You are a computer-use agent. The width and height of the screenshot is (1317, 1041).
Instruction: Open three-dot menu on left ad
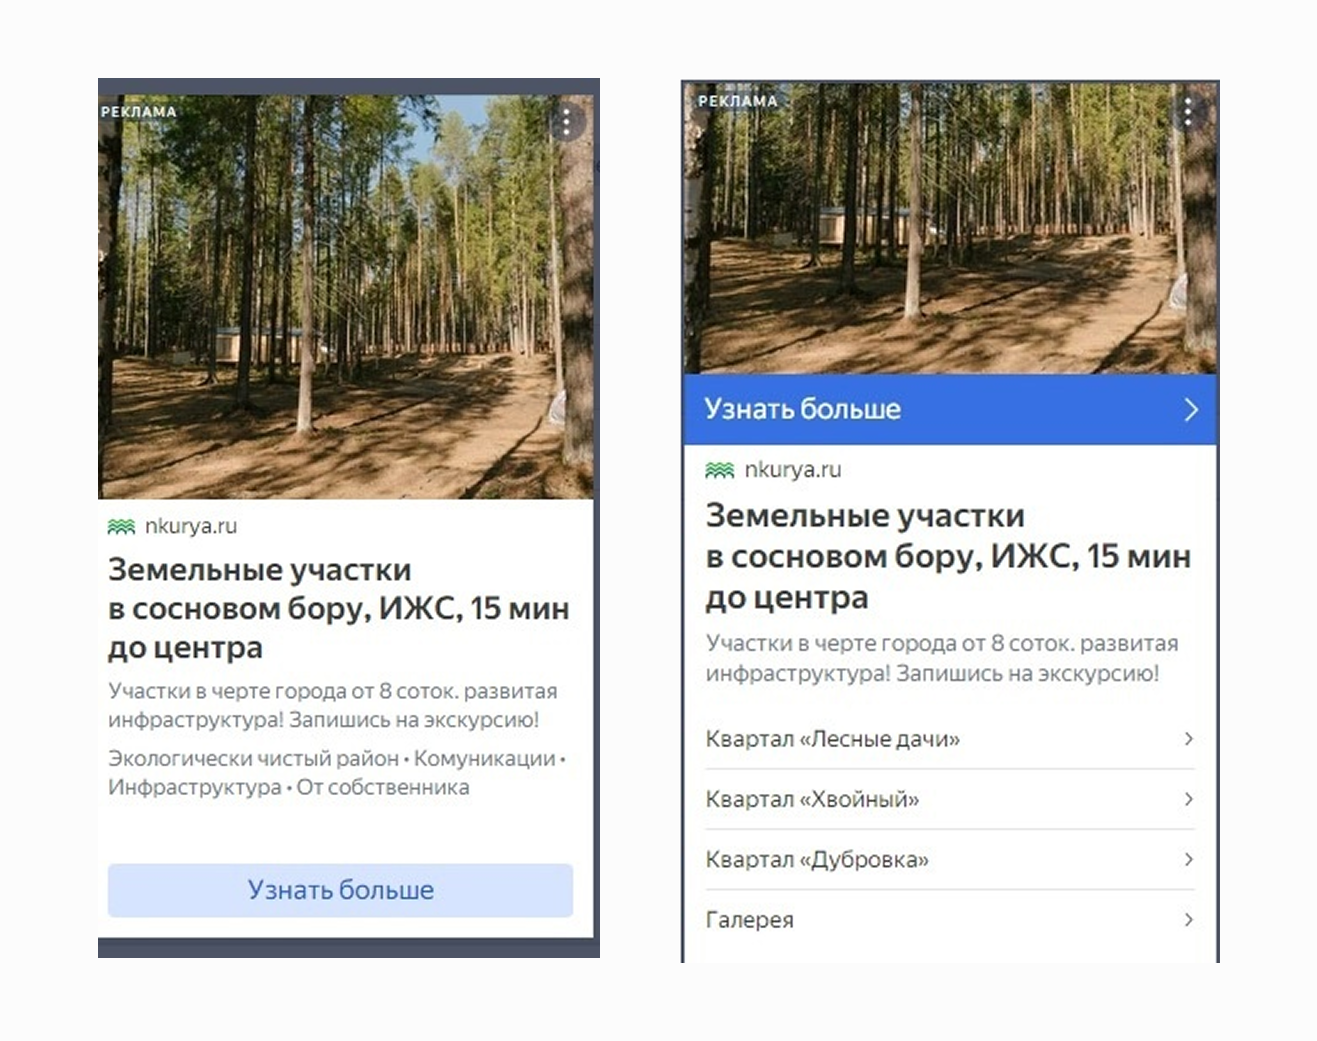click(x=566, y=123)
